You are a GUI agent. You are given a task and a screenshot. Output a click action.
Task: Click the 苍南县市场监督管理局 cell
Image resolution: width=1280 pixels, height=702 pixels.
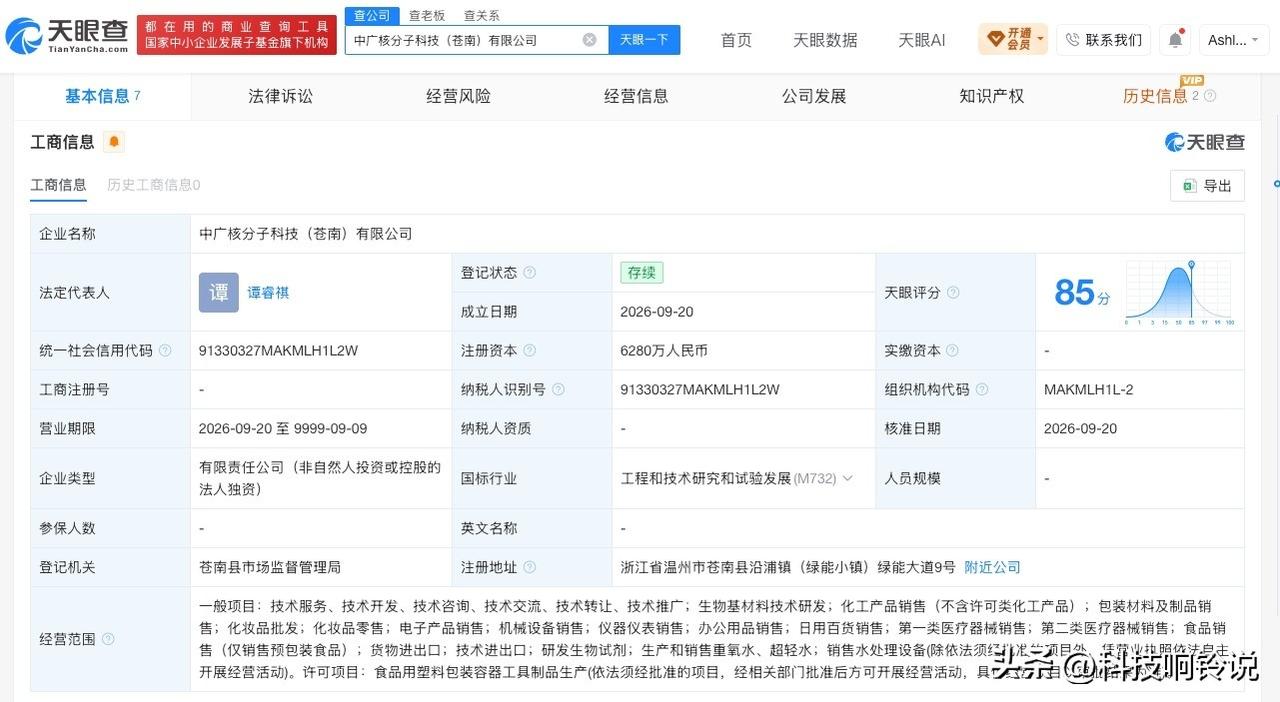coord(270,567)
